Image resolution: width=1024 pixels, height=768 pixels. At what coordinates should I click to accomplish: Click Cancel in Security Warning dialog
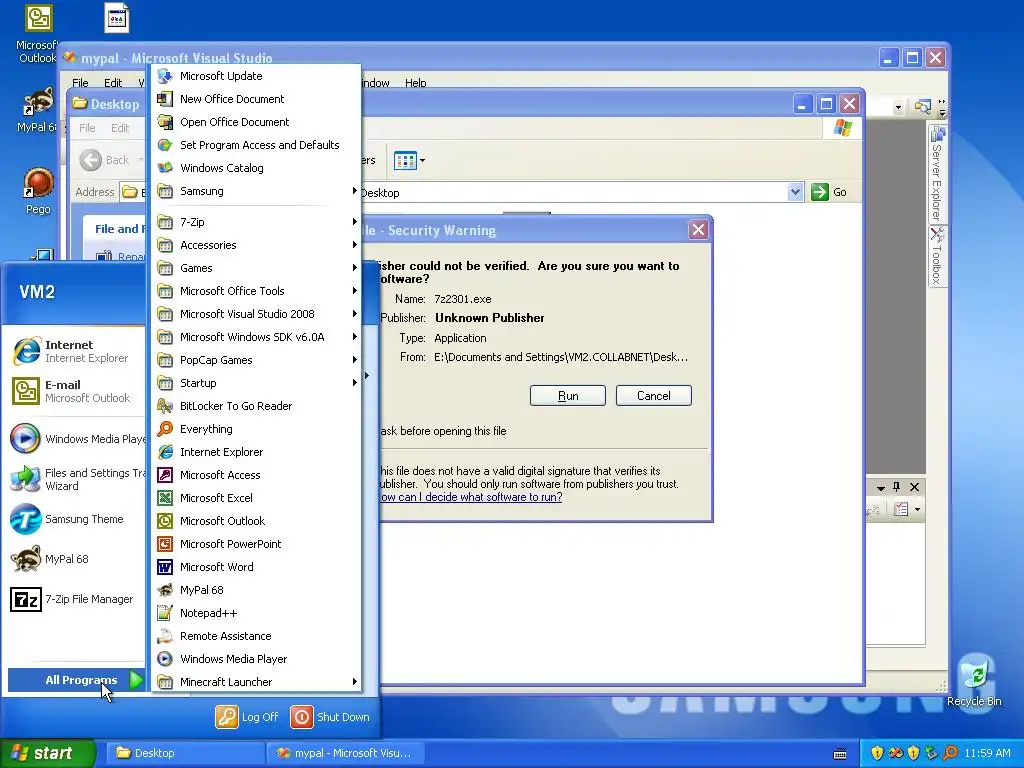coord(653,396)
